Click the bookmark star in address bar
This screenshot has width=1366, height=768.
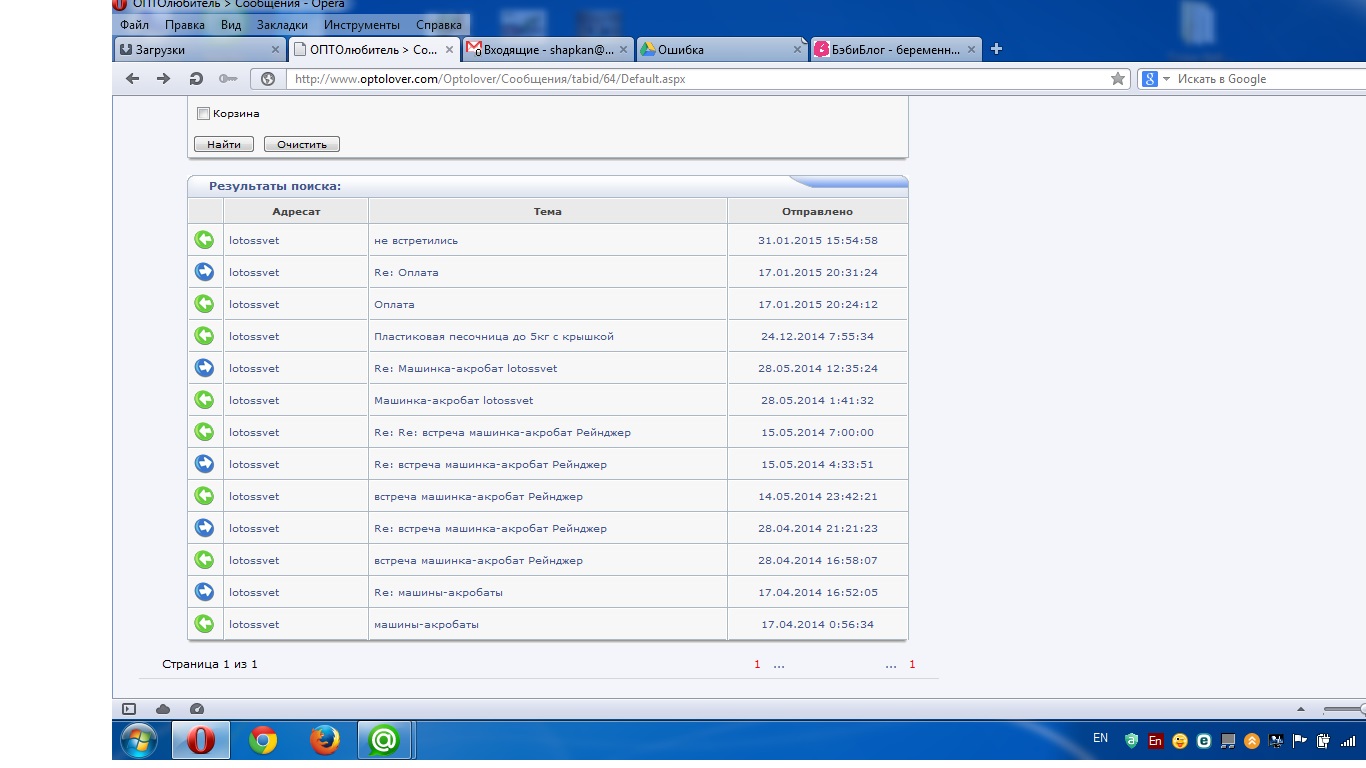[x=1118, y=79]
